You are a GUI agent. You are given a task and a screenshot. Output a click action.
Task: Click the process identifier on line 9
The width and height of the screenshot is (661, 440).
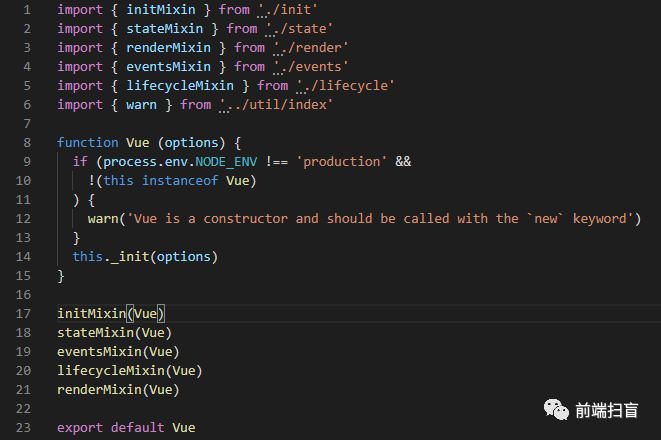(130, 161)
